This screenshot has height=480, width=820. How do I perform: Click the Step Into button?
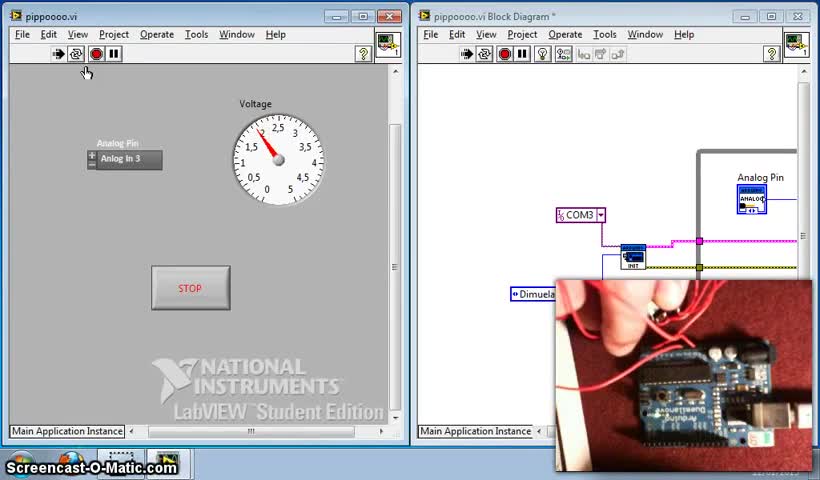tap(584, 54)
